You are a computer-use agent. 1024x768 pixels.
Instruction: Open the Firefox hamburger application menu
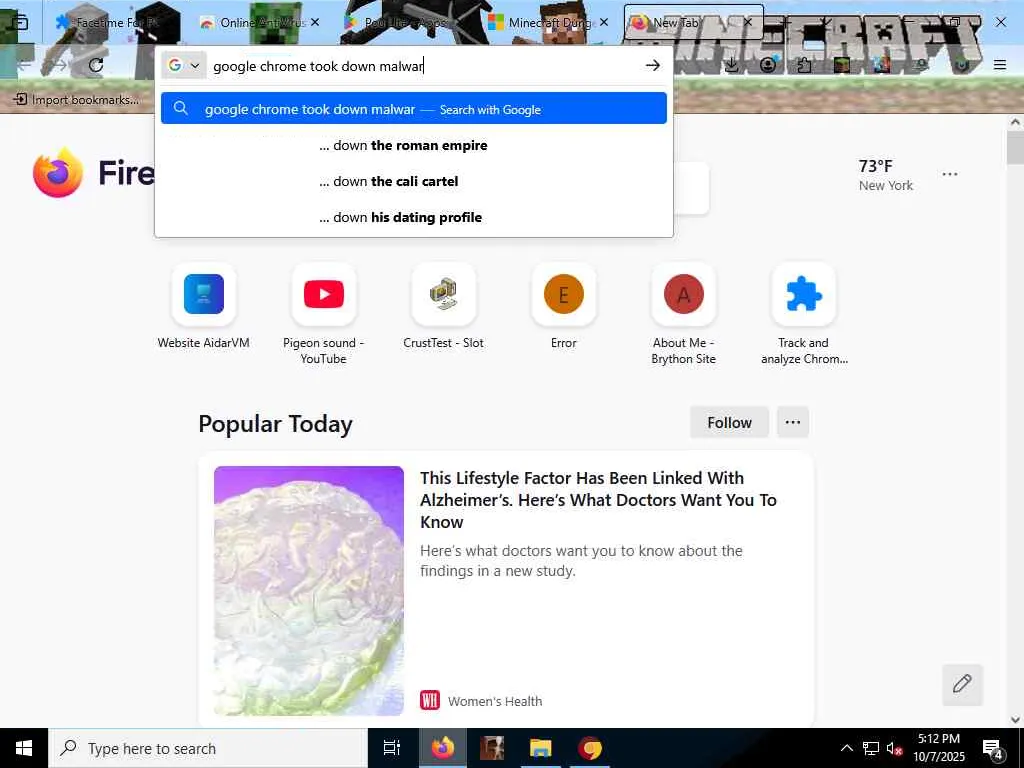click(999, 65)
